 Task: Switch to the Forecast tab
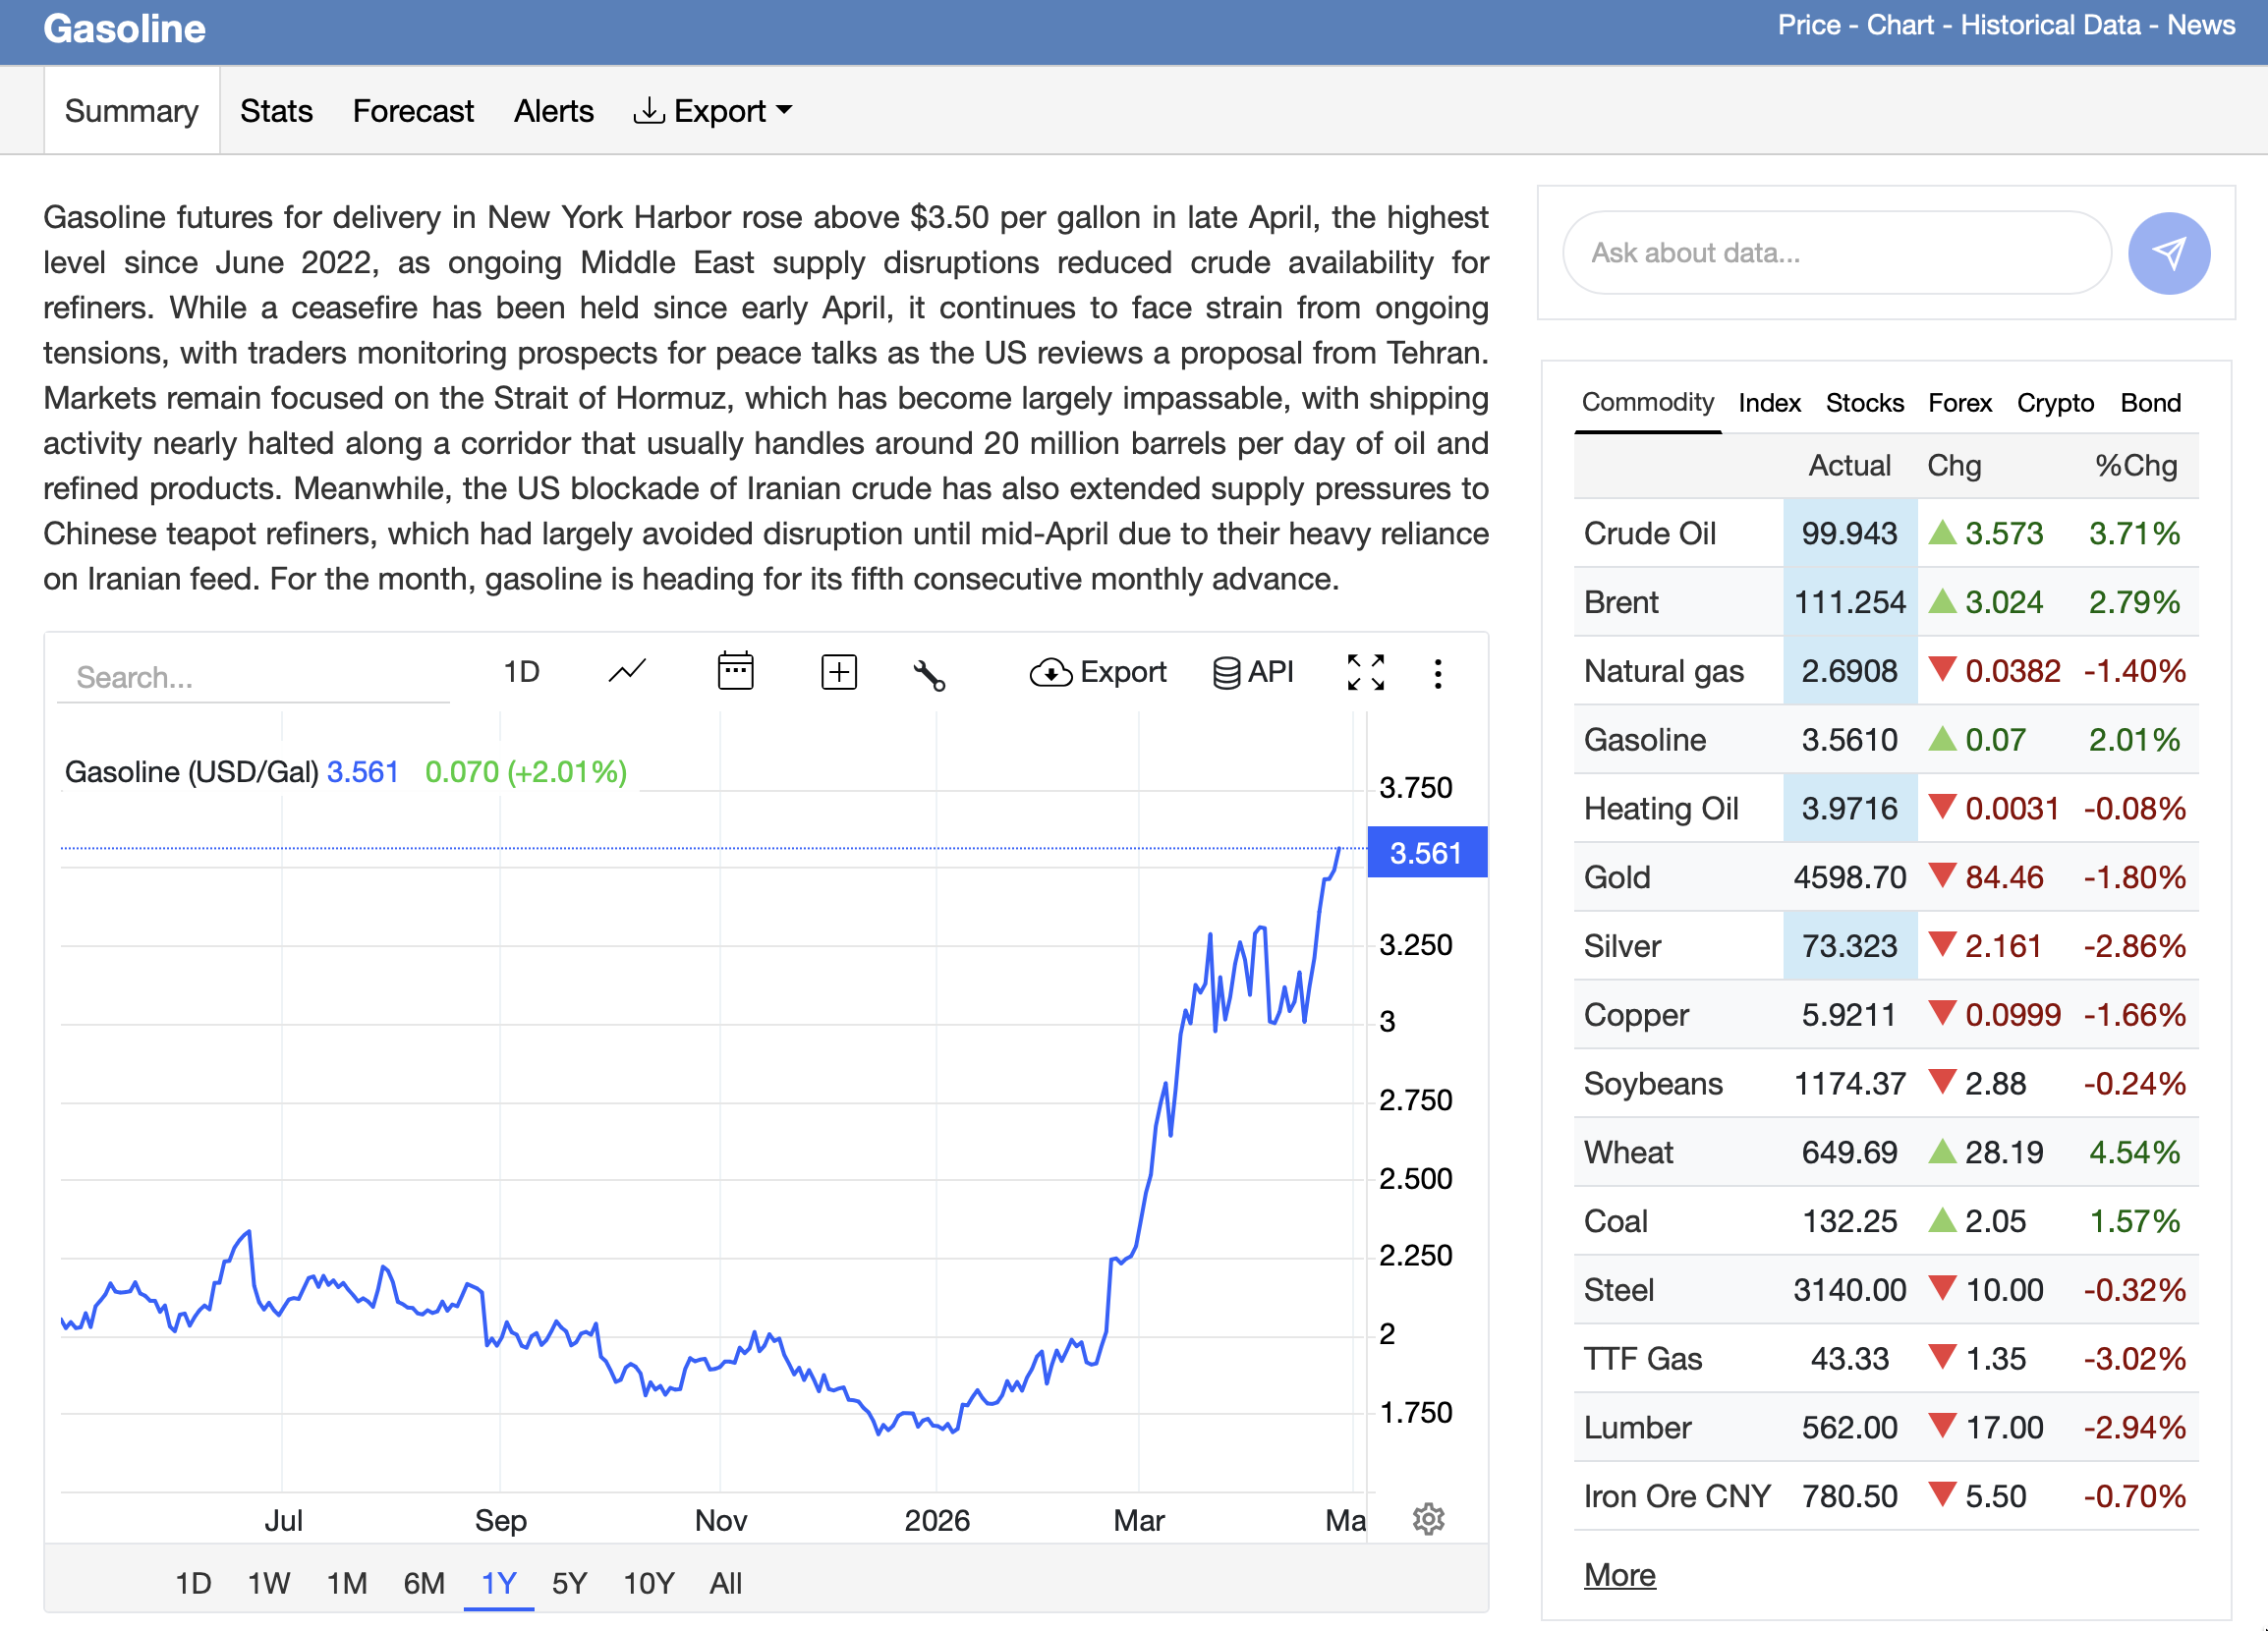(413, 111)
